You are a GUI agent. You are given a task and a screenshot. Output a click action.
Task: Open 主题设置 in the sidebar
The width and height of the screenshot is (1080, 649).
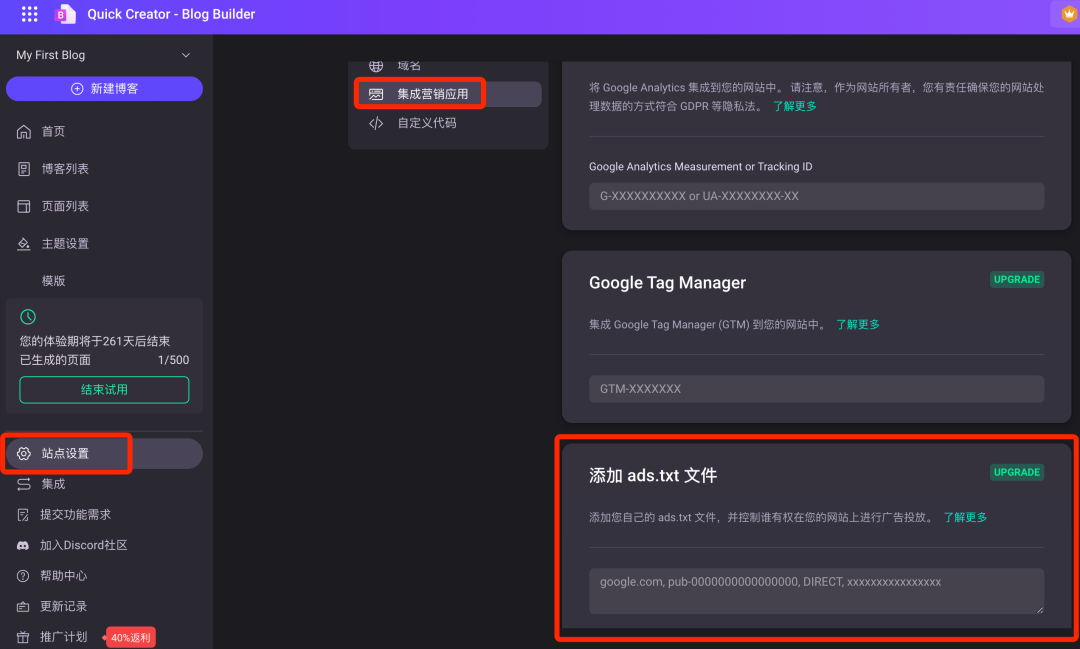65,243
